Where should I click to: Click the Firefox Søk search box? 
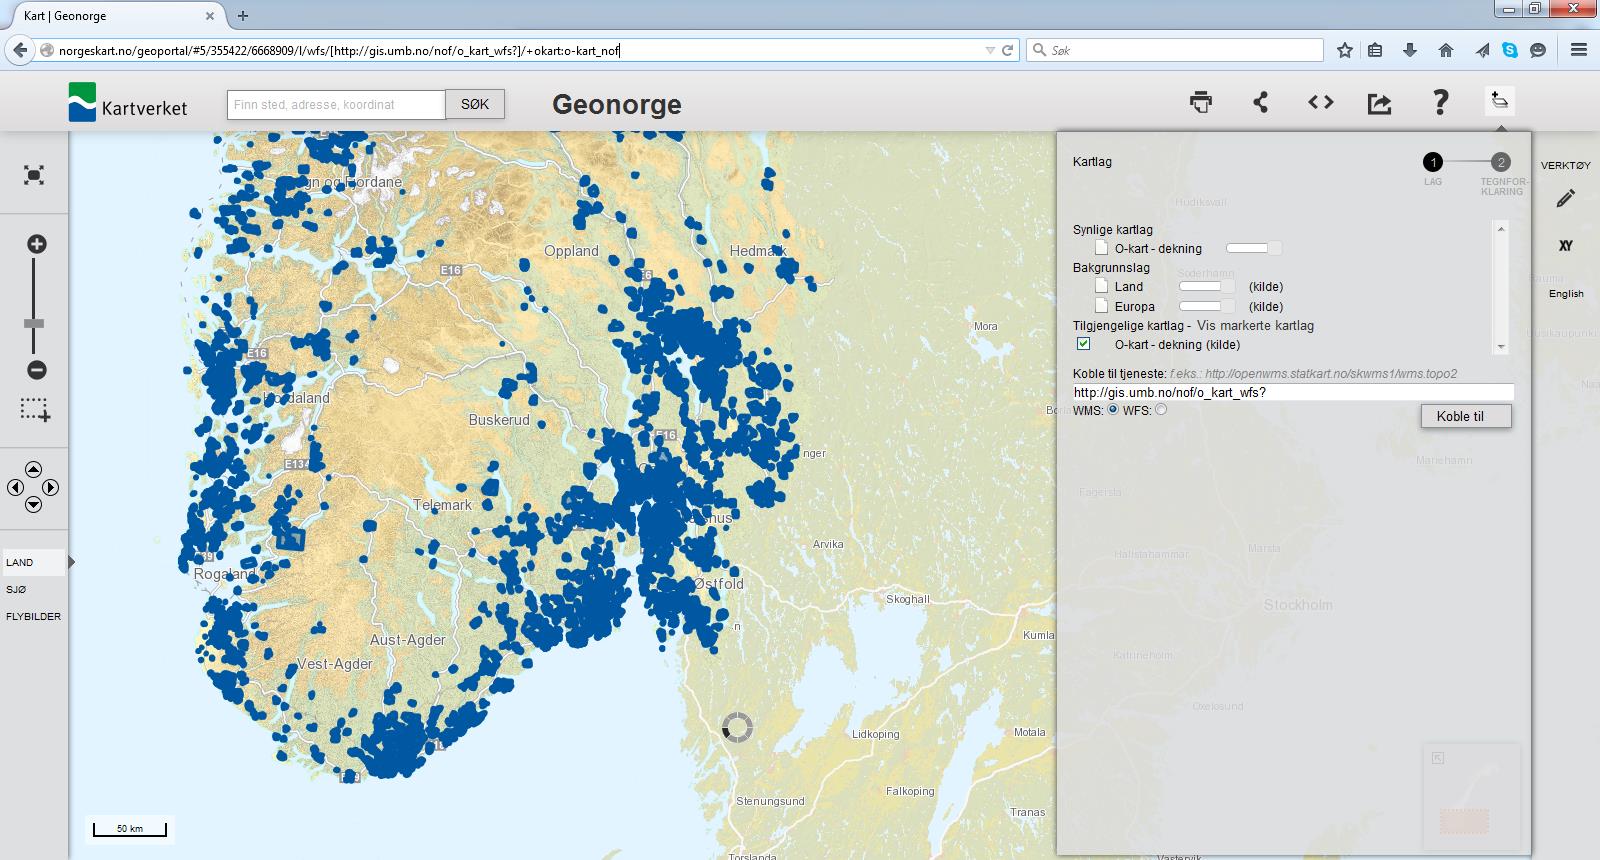[1175, 50]
